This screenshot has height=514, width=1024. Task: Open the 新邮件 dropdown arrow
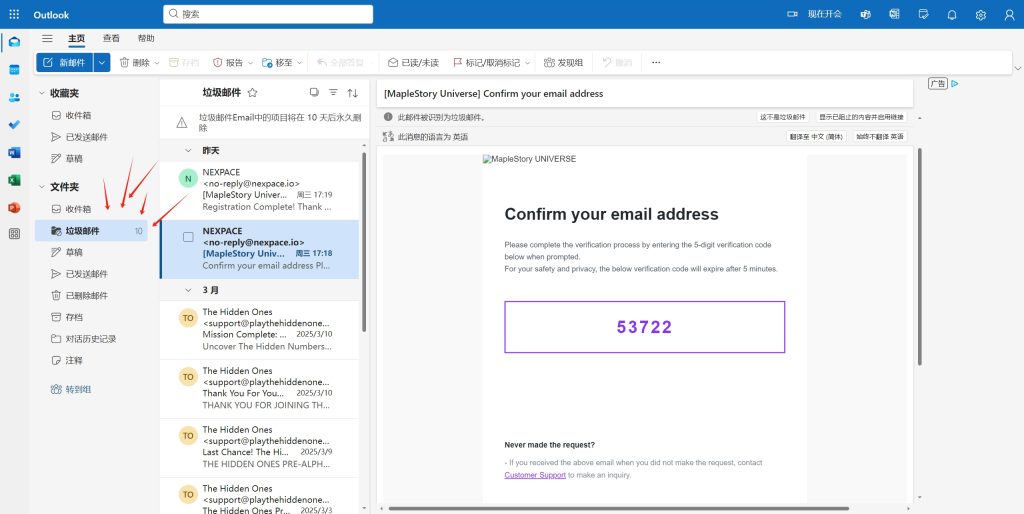click(102, 63)
